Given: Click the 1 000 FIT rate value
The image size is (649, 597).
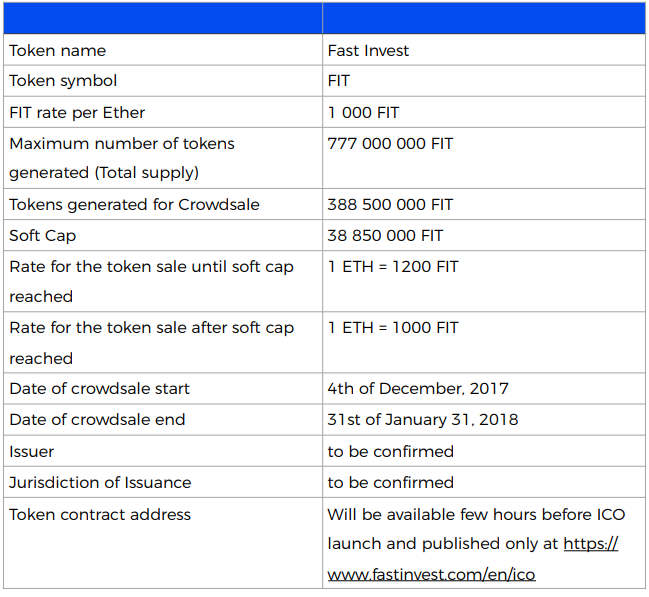Looking at the screenshot, I should click(363, 113).
